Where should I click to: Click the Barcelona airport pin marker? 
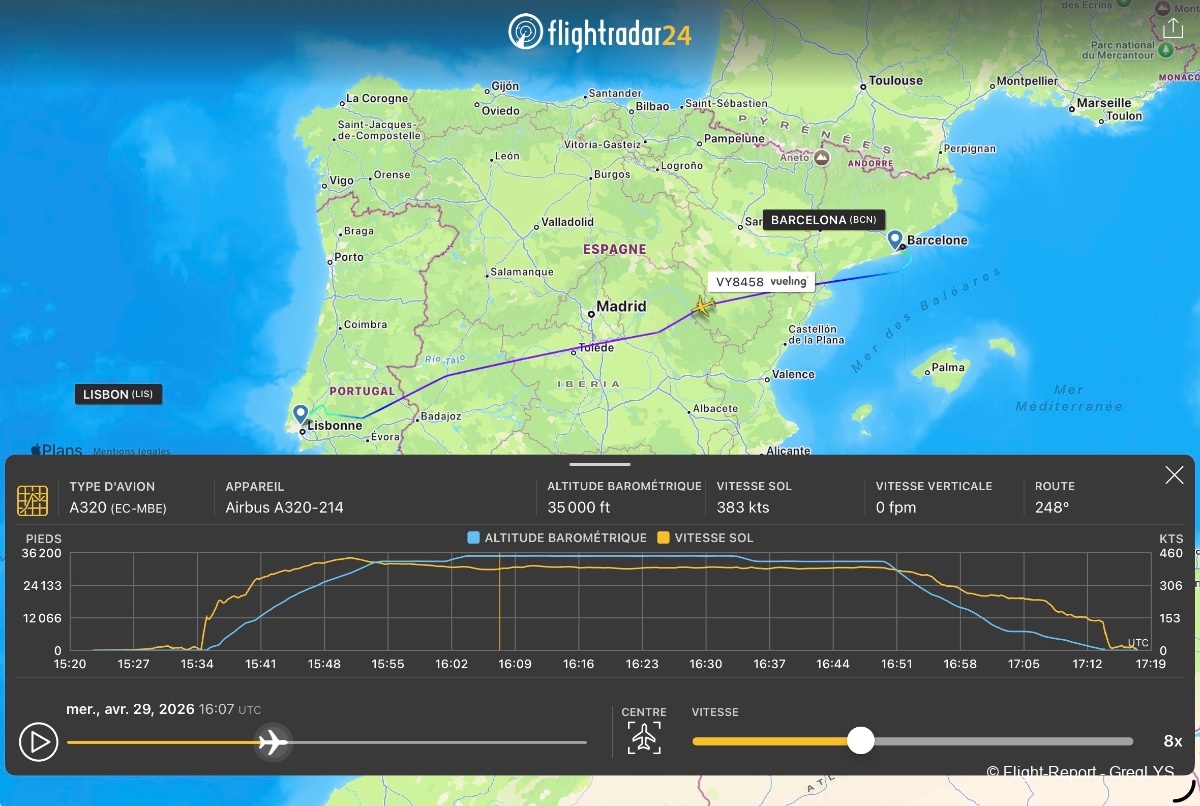pyautogui.click(x=895, y=239)
